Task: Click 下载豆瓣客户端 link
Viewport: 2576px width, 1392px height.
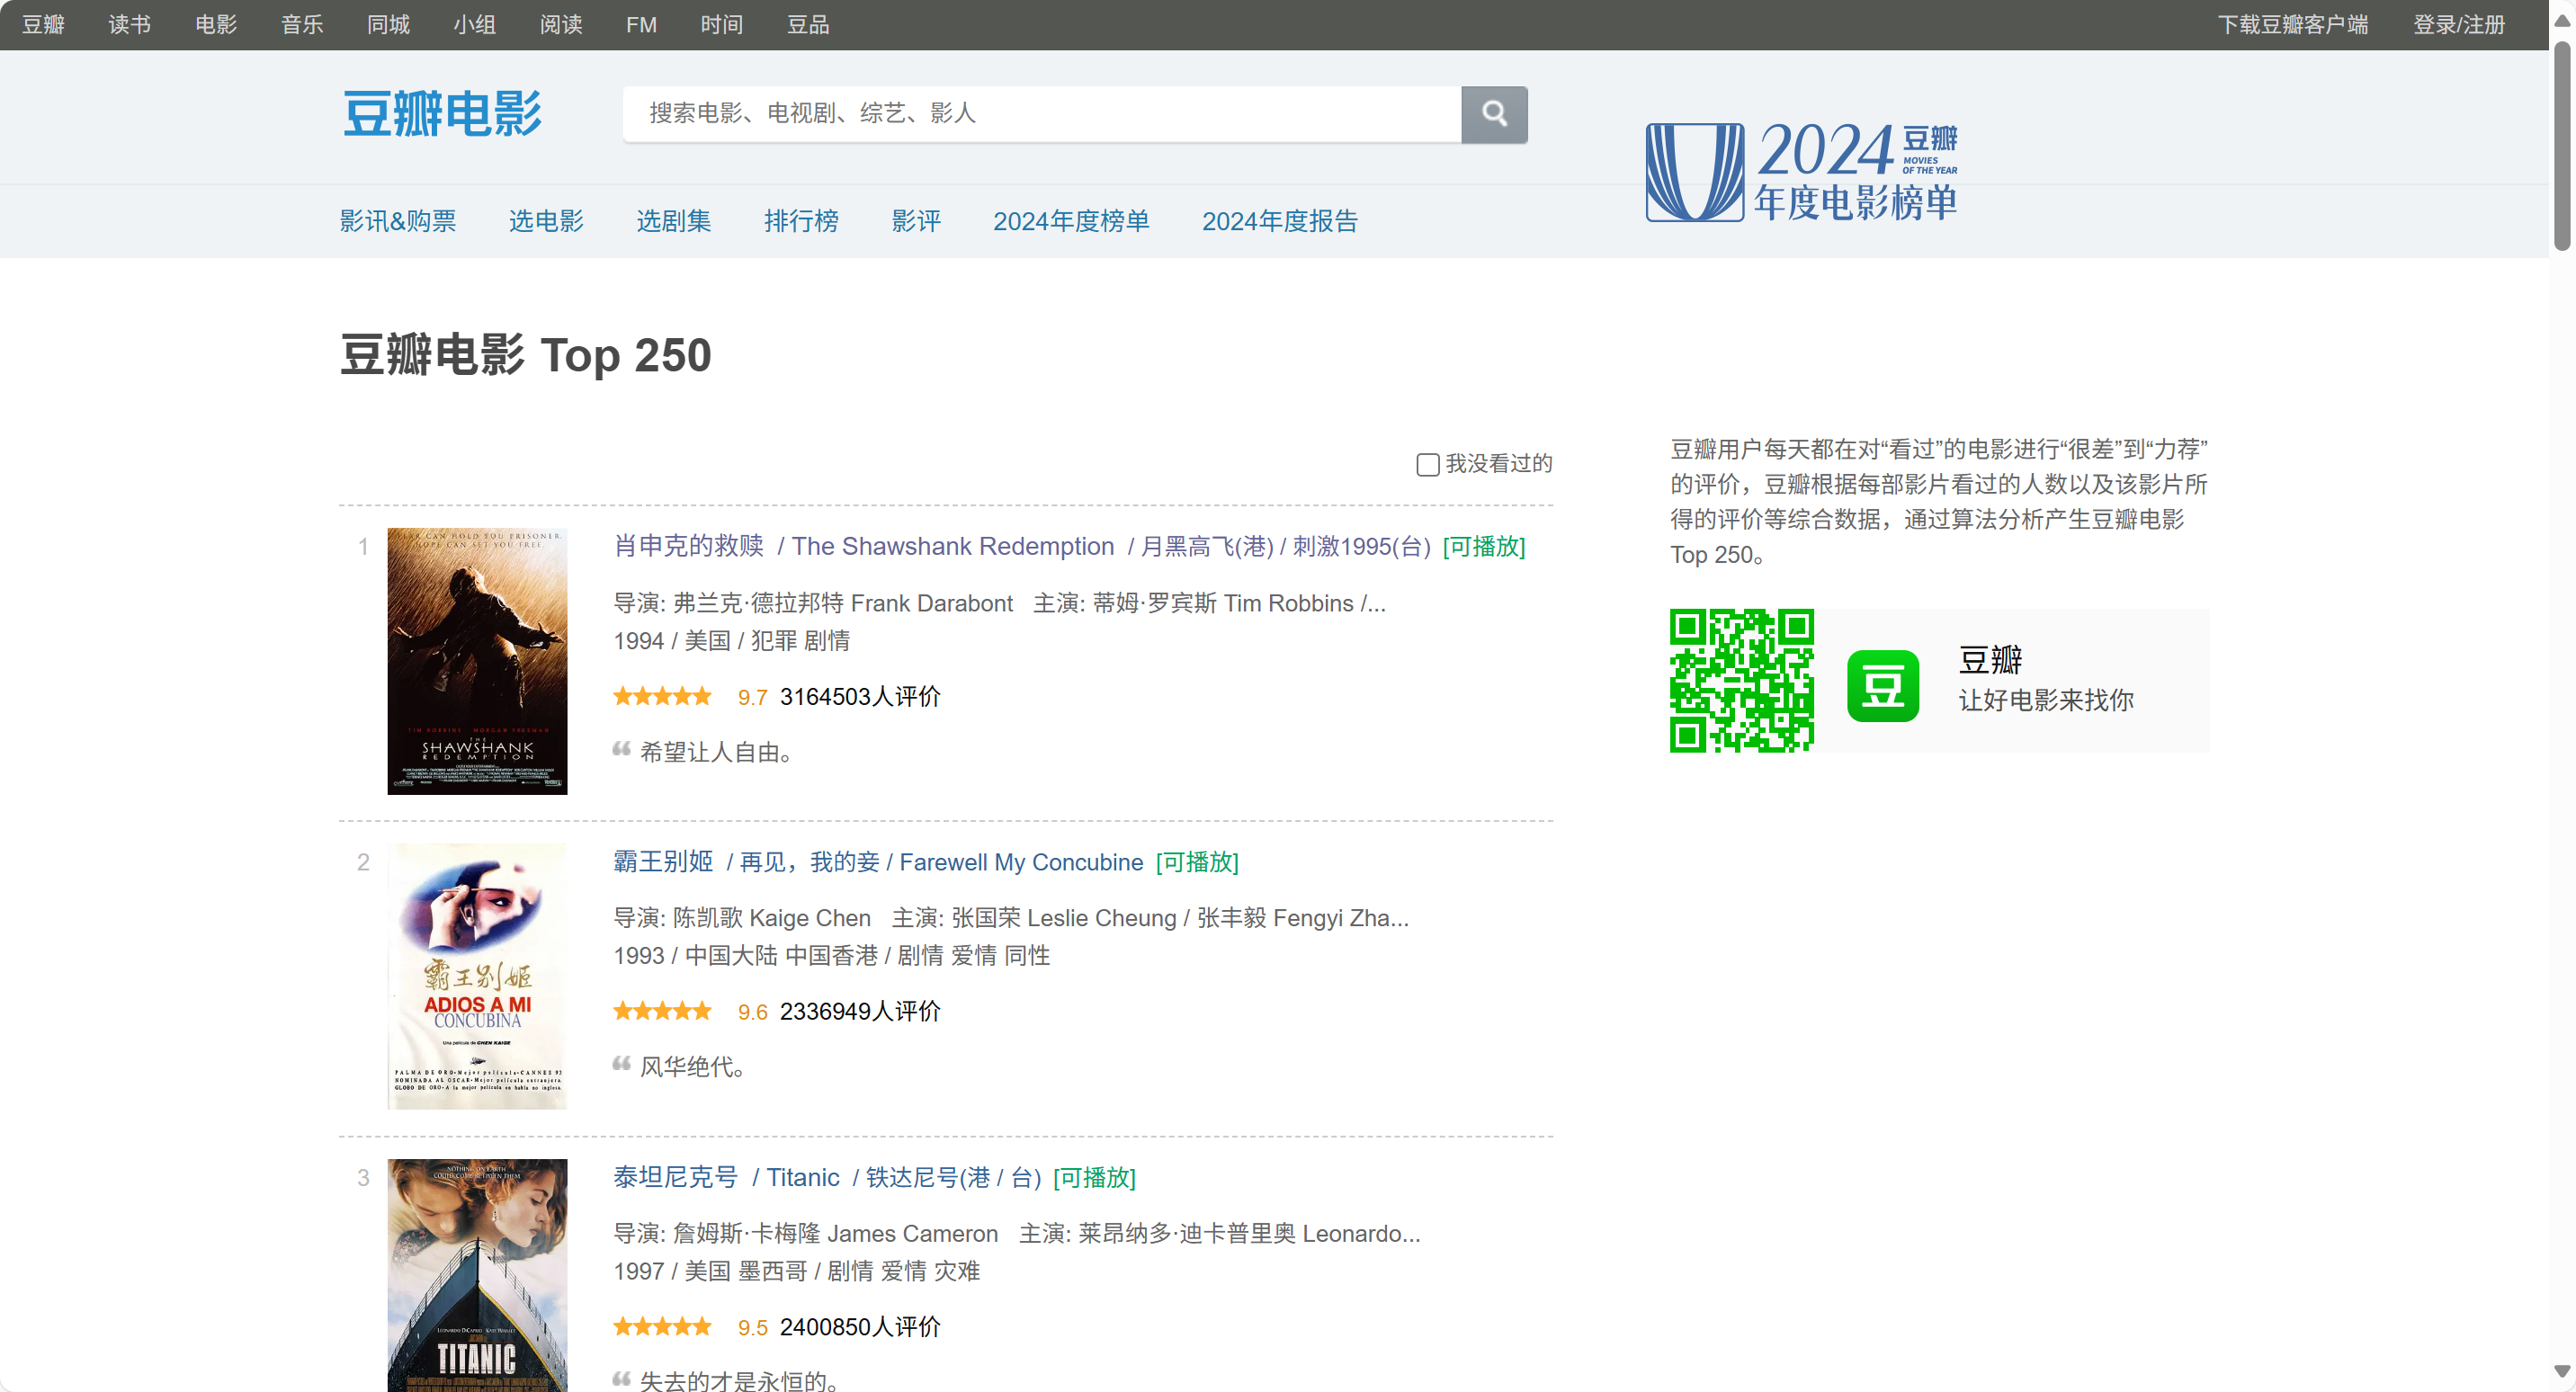Action: (x=2292, y=25)
